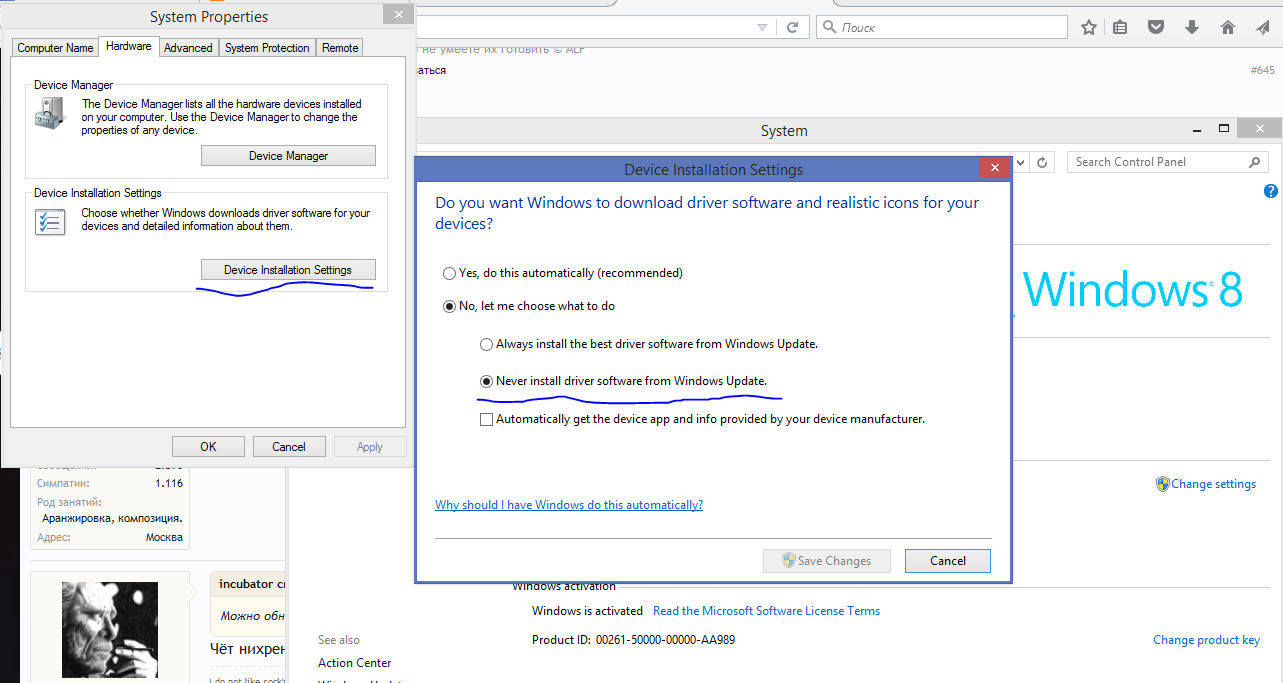Refresh the System control panel window
1283x683 pixels.
coord(1042,162)
